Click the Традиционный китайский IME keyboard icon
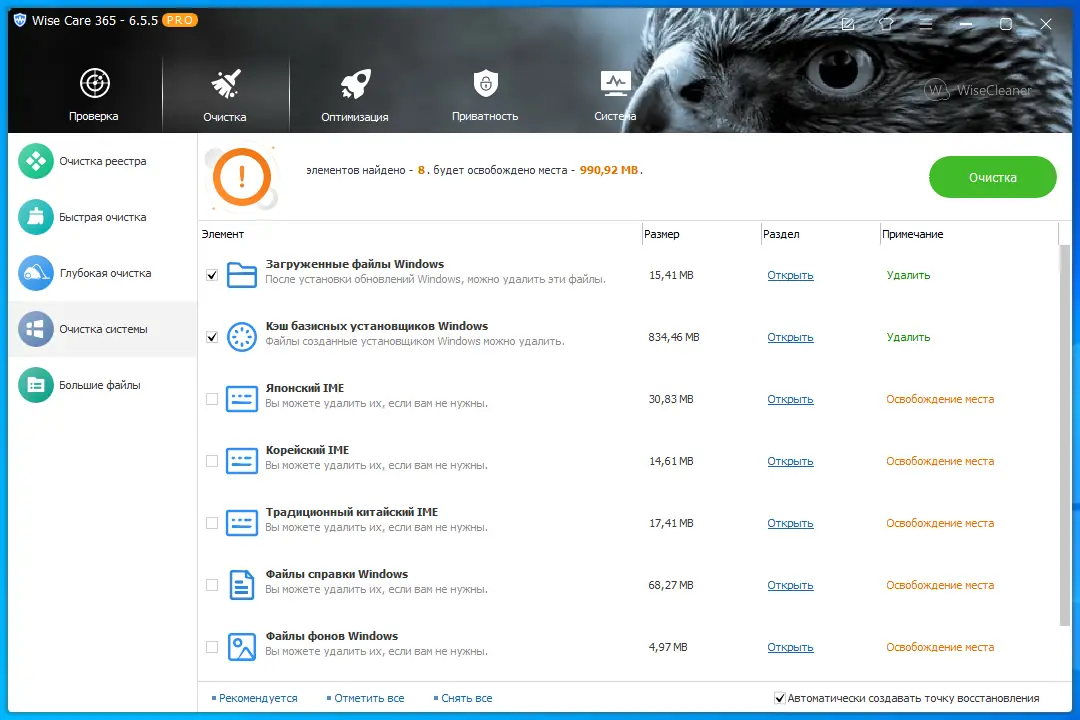The height and width of the screenshot is (720, 1080). click(x=242, y=523)
